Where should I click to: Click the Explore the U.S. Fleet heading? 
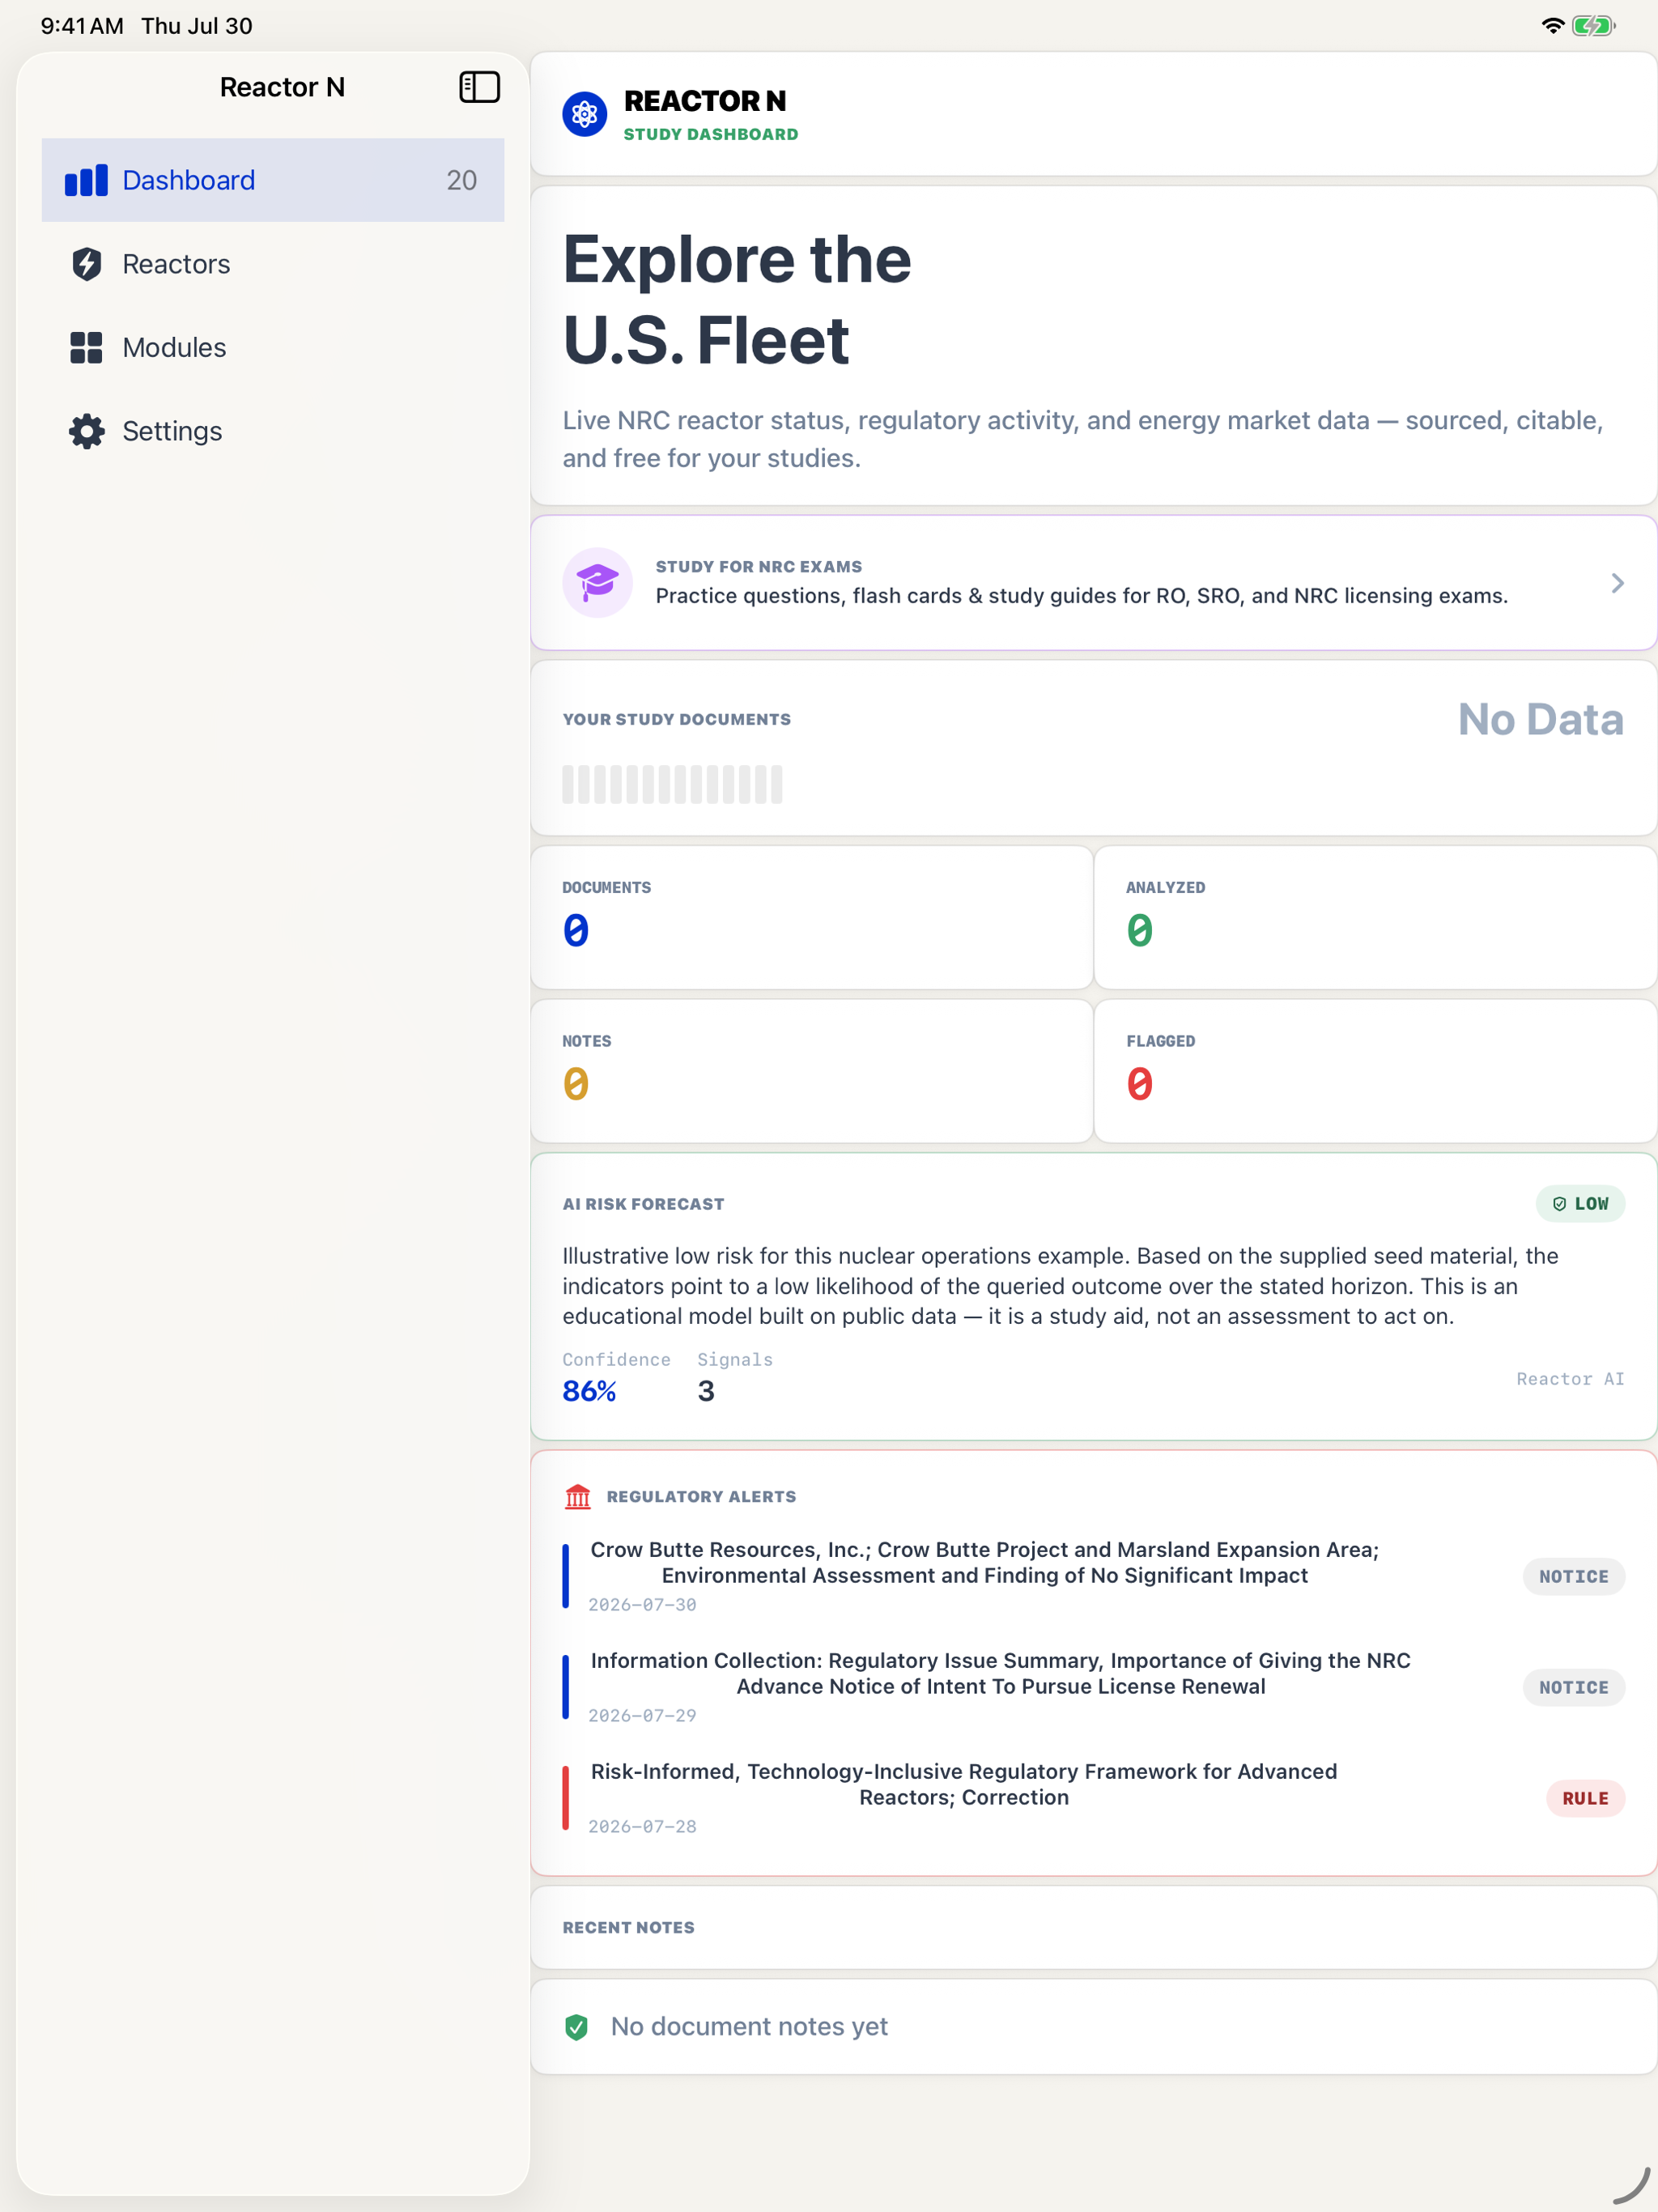[736, 299]
